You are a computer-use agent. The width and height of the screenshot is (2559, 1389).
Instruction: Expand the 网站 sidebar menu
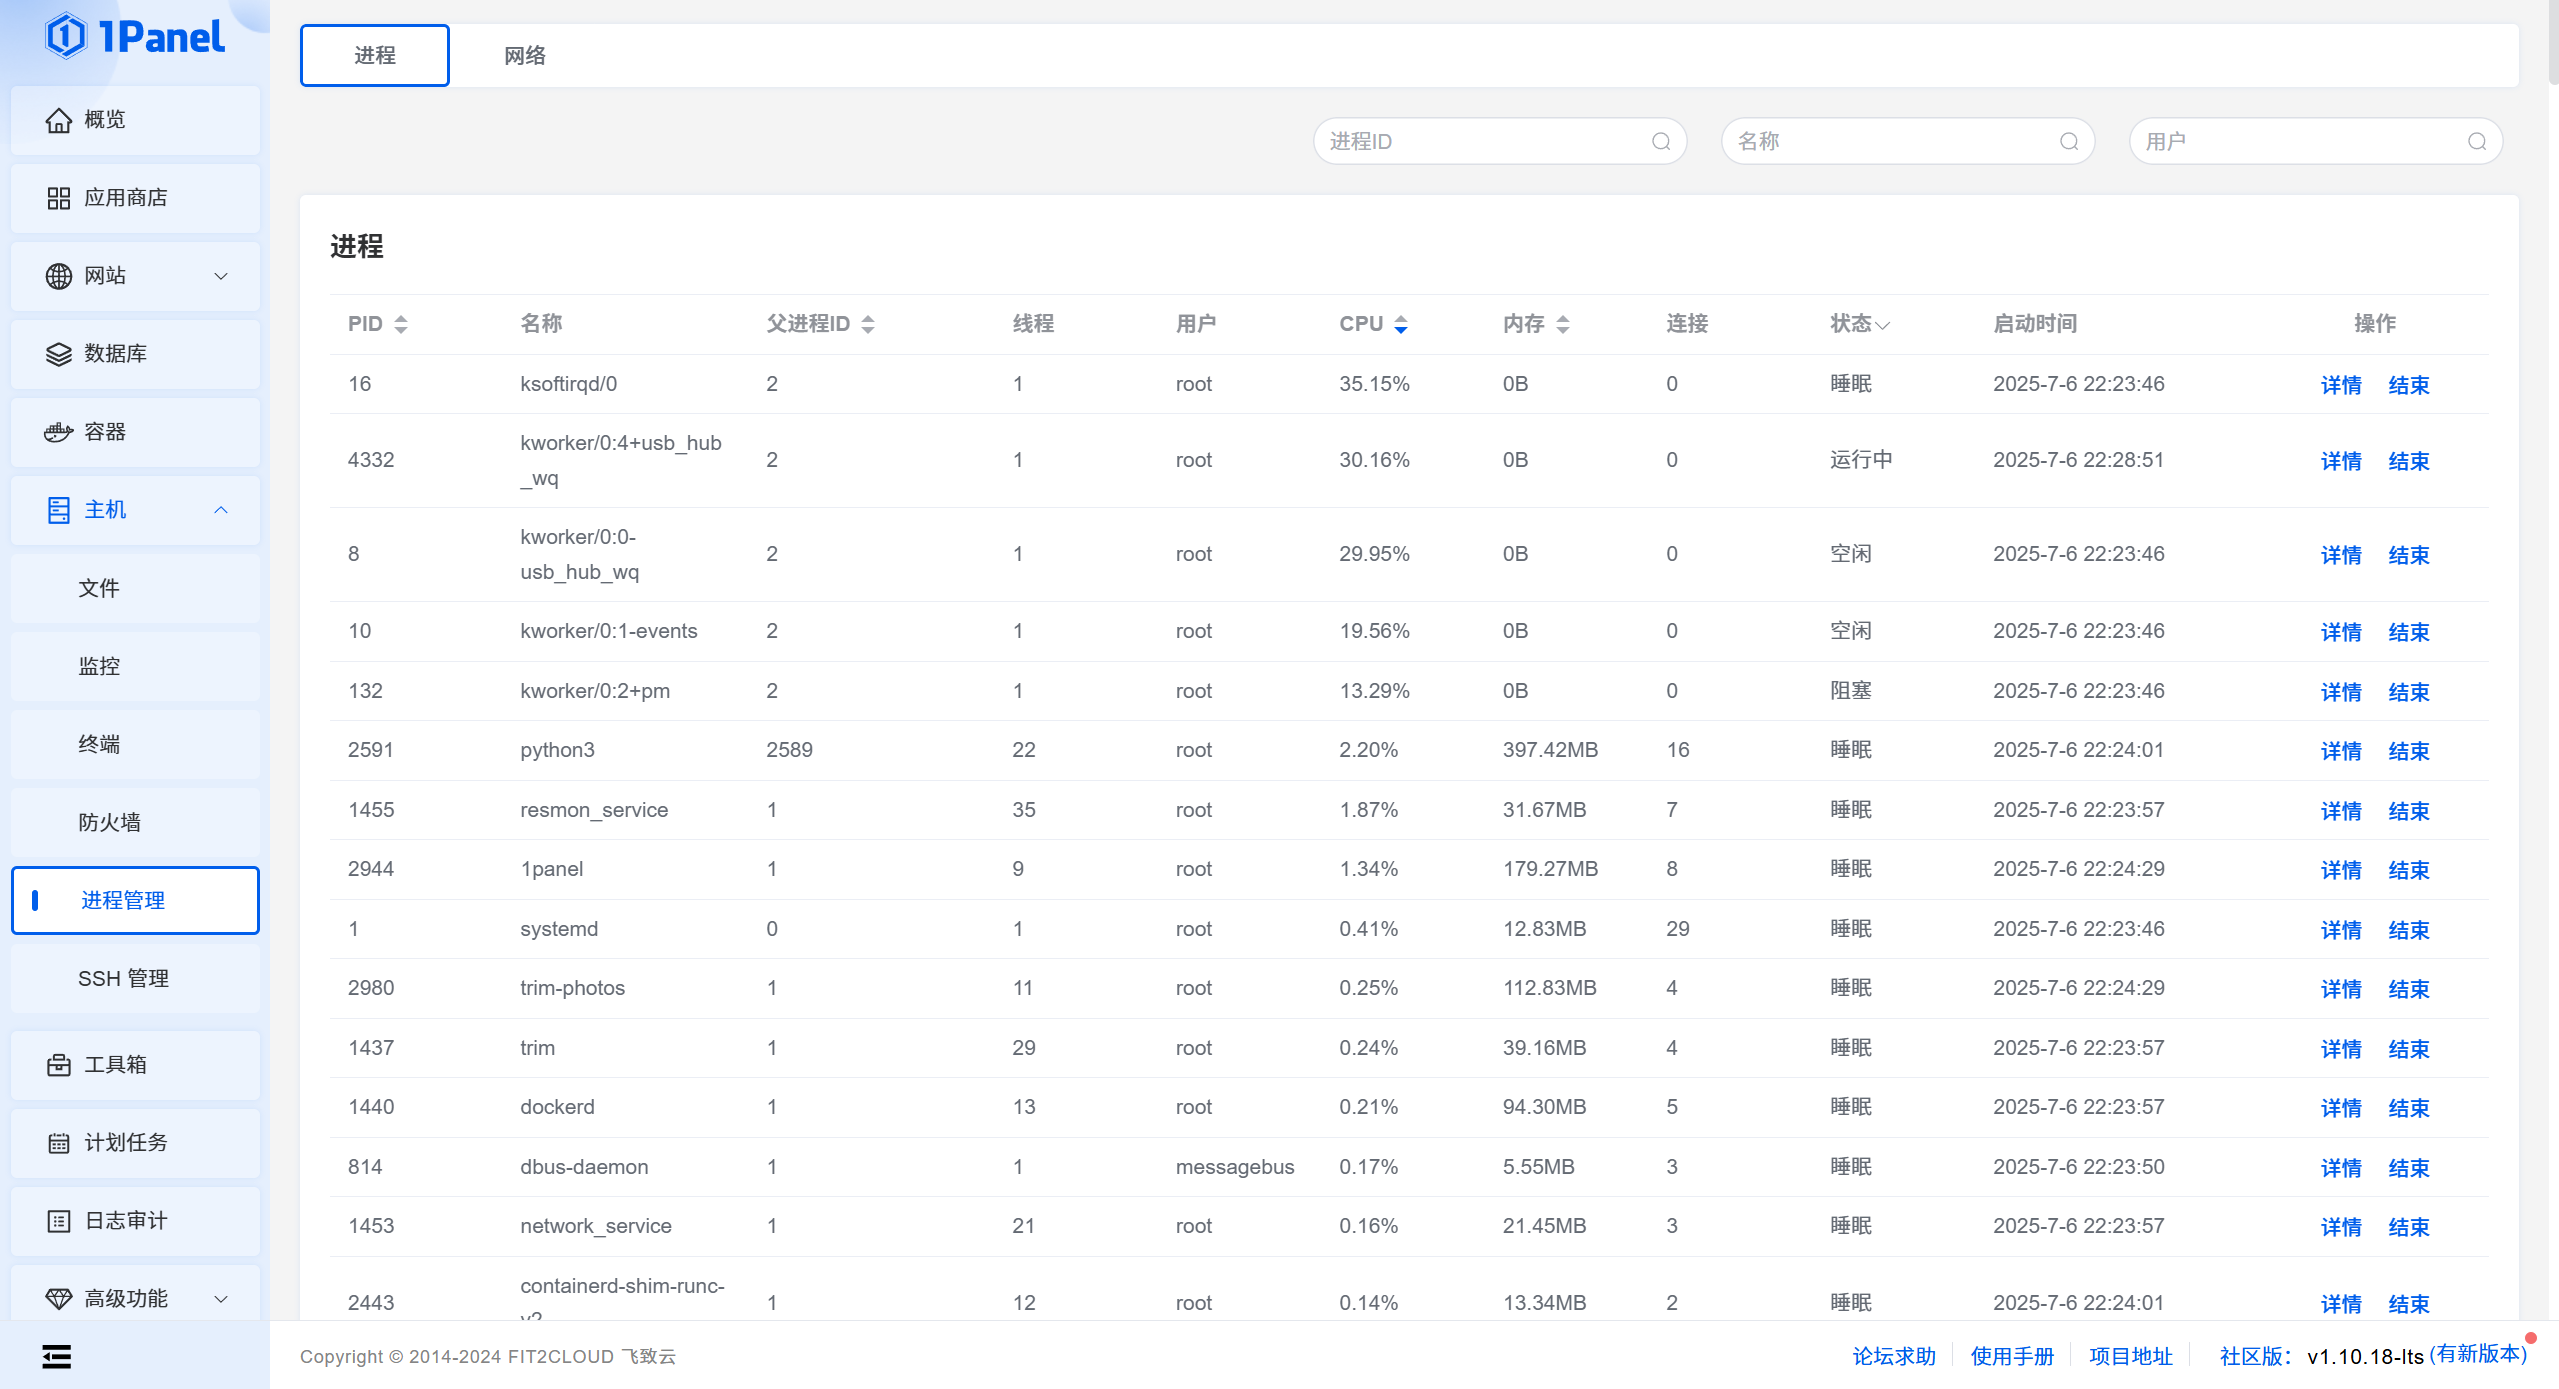135,276
